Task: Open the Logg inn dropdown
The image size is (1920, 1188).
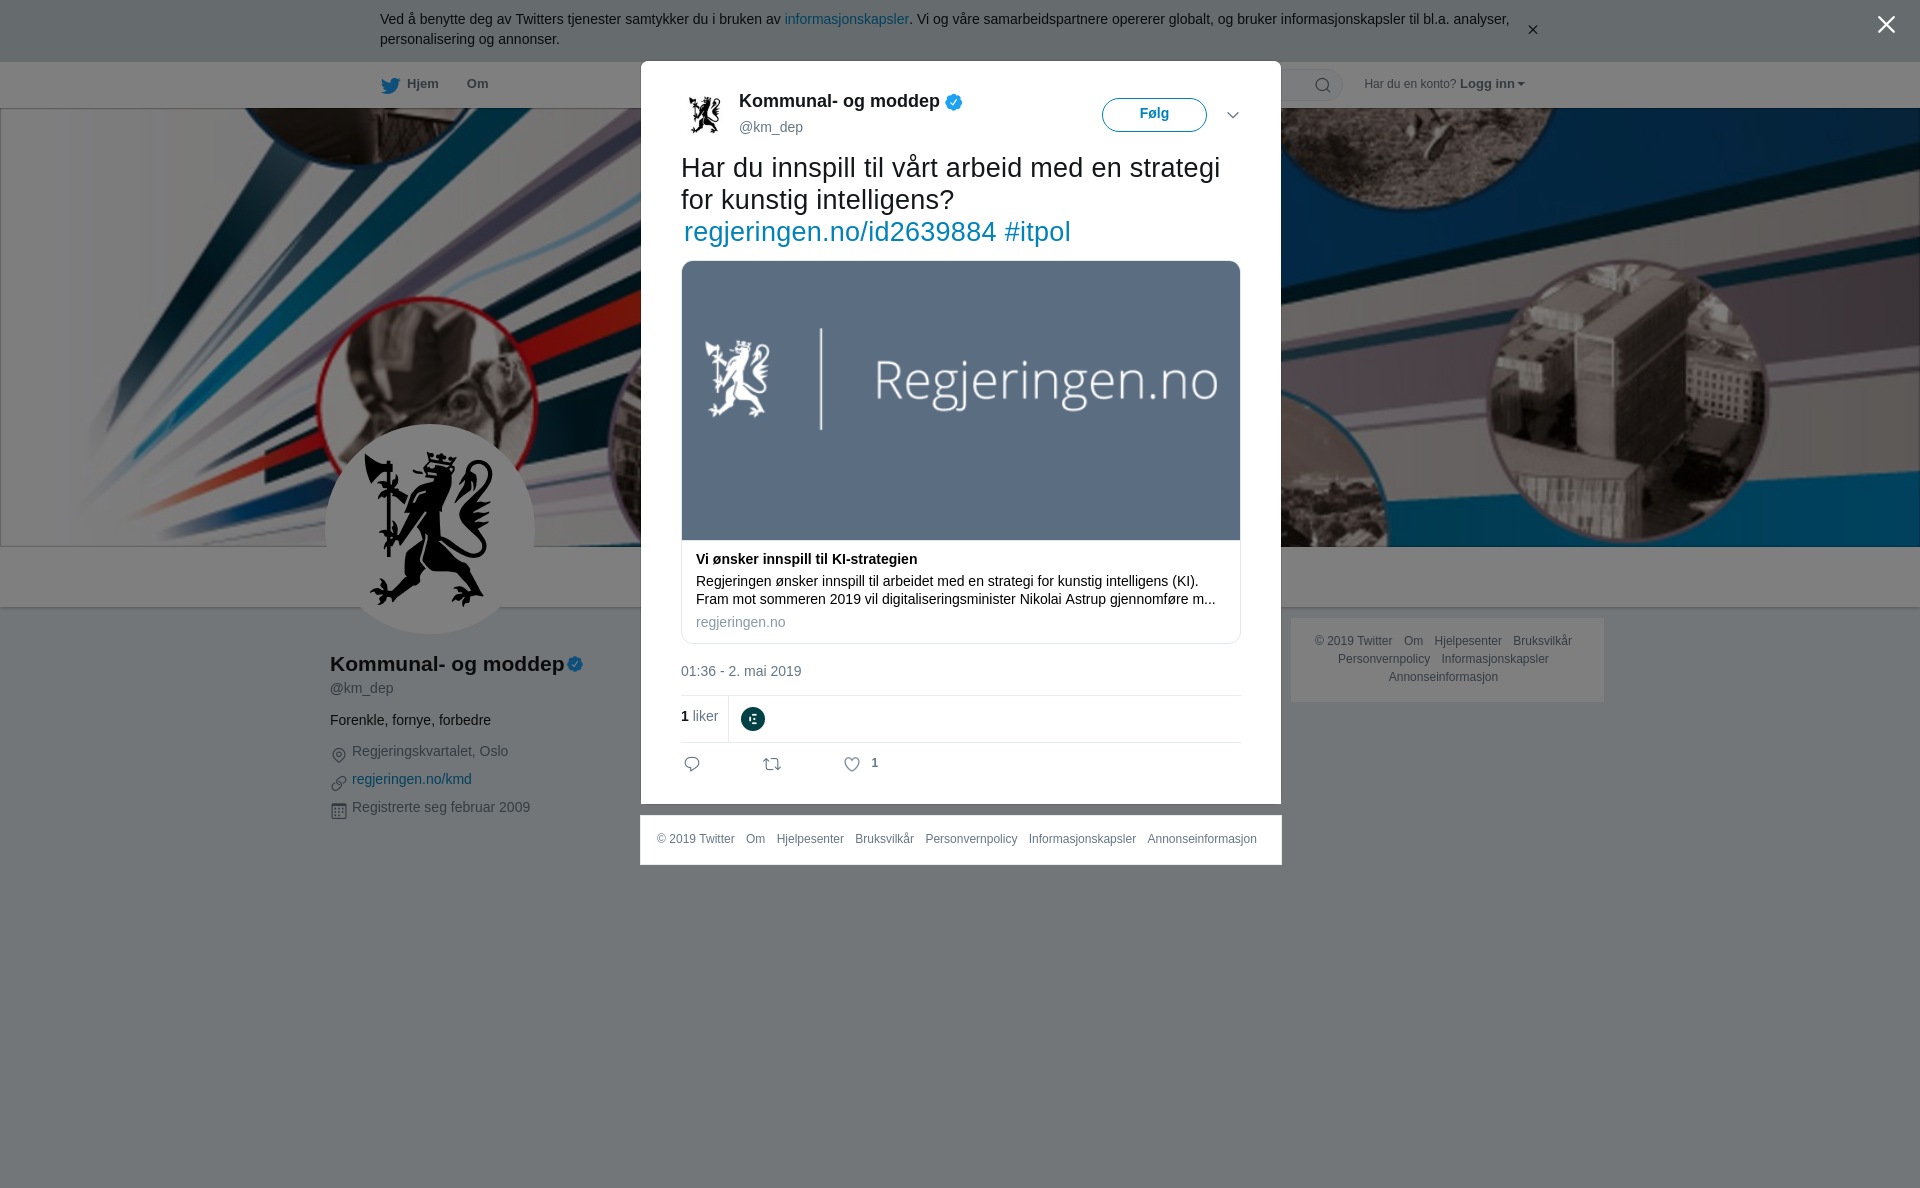Action: [x=1491, y=84]
